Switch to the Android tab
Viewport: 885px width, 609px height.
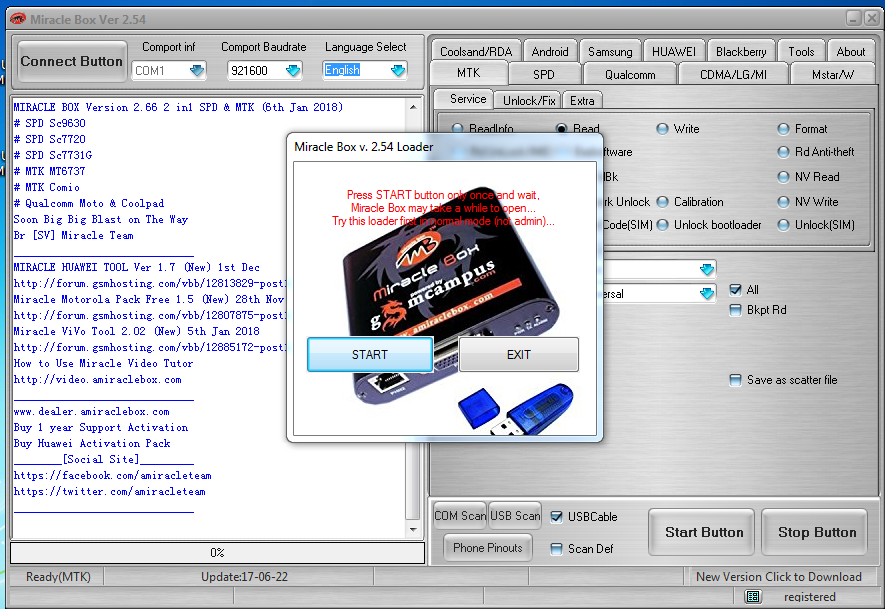point(550,52)
